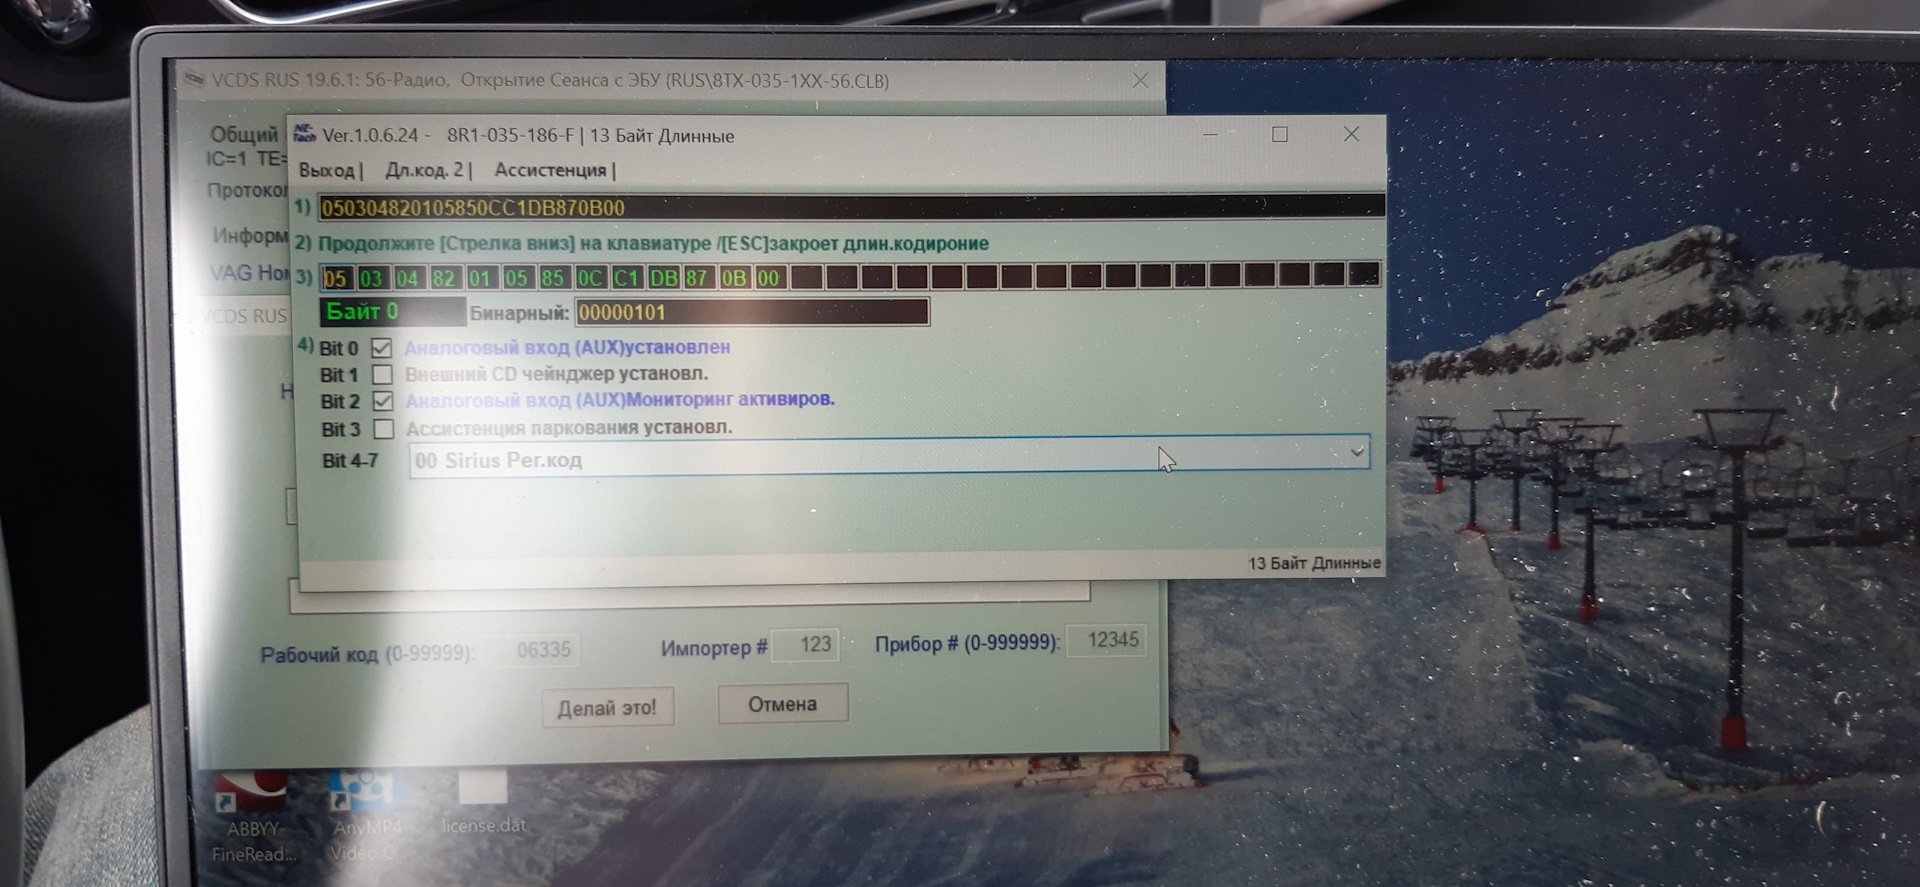Select byte cell 0C

tap(590, 278)
